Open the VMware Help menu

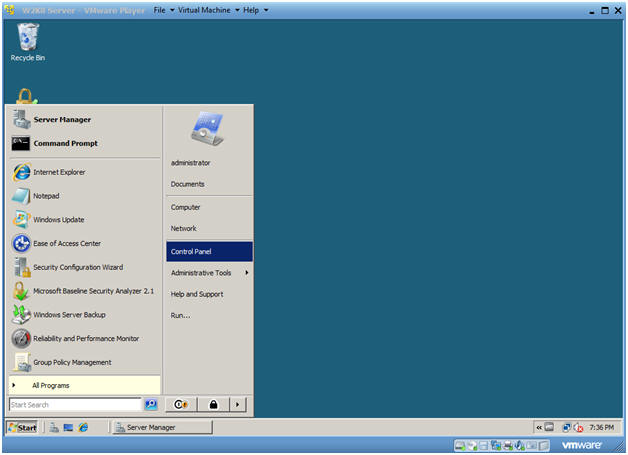coord(256,10)
